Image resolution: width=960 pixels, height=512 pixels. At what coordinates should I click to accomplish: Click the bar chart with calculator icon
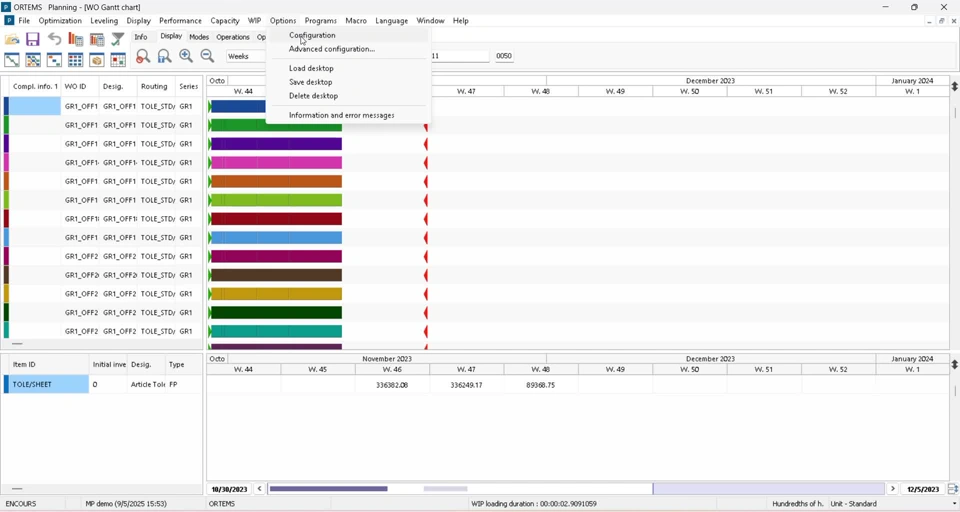(x=75, y=39)
